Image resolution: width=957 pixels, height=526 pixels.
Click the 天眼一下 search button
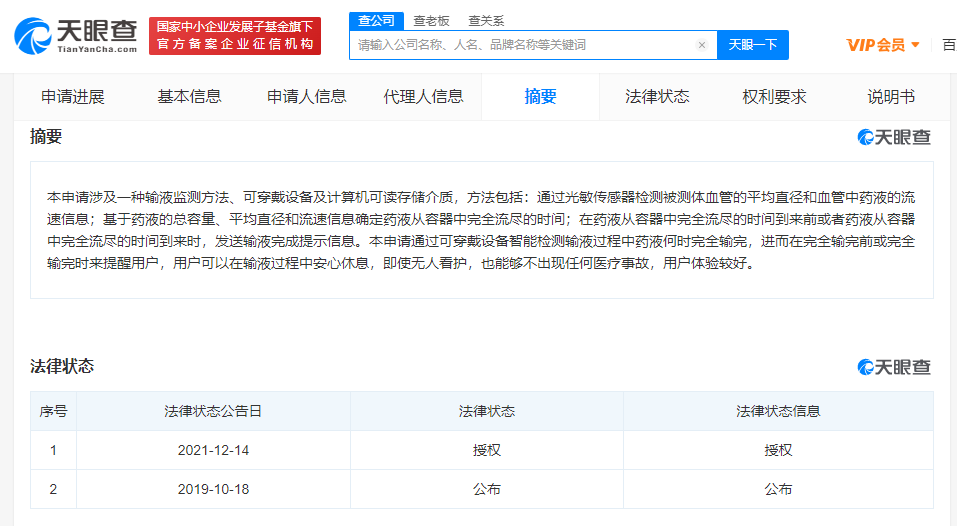click(x=753, y=45)
